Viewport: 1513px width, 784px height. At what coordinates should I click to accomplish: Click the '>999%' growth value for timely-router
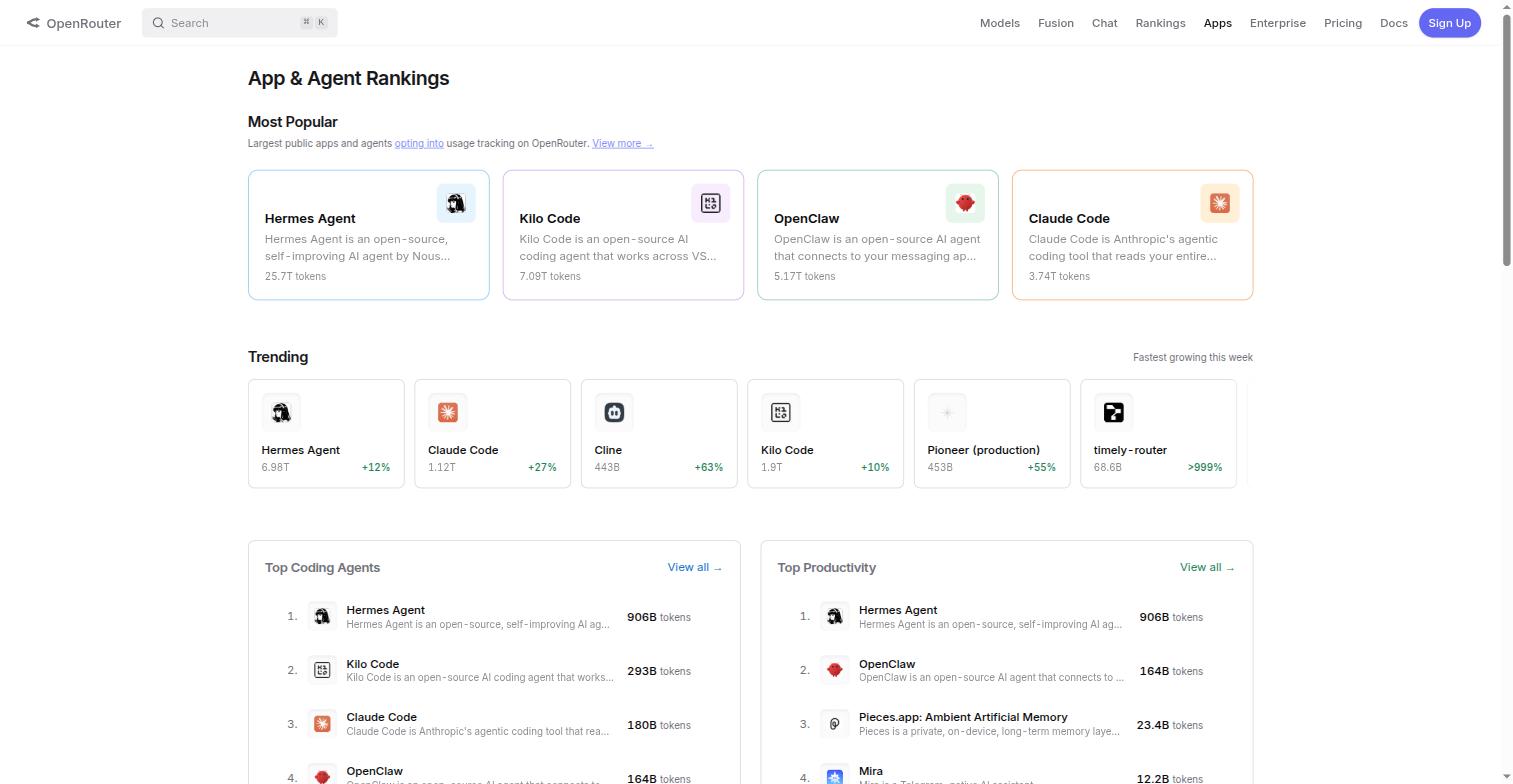coord(1205,467)
